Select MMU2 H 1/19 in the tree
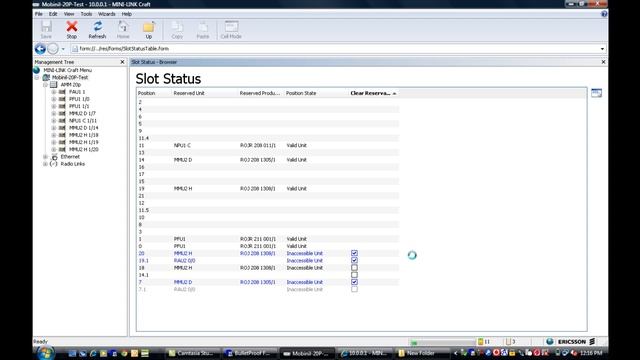Image resolution: width=640 pixels, height=360 pixels. [x=84, y=142]
